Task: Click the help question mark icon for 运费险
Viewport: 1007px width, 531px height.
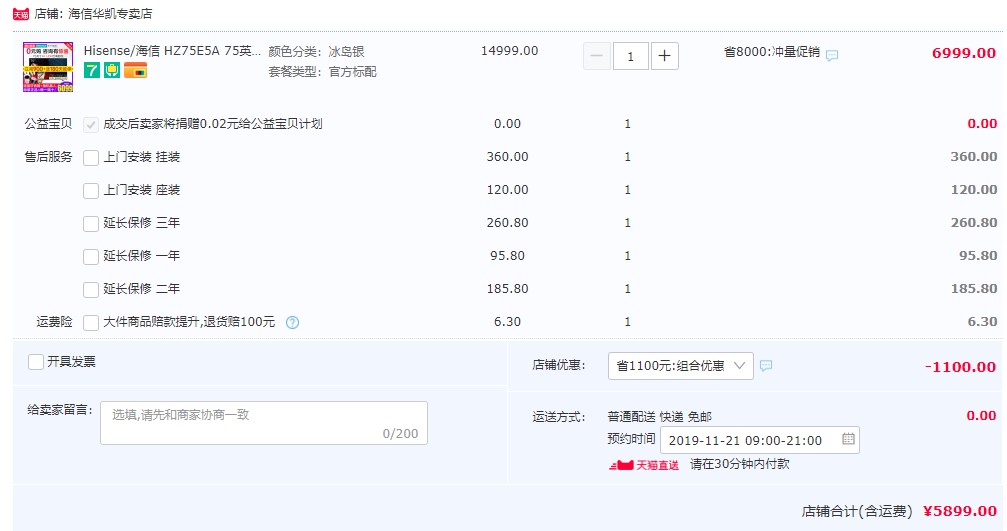Action: tap(292, 322)
